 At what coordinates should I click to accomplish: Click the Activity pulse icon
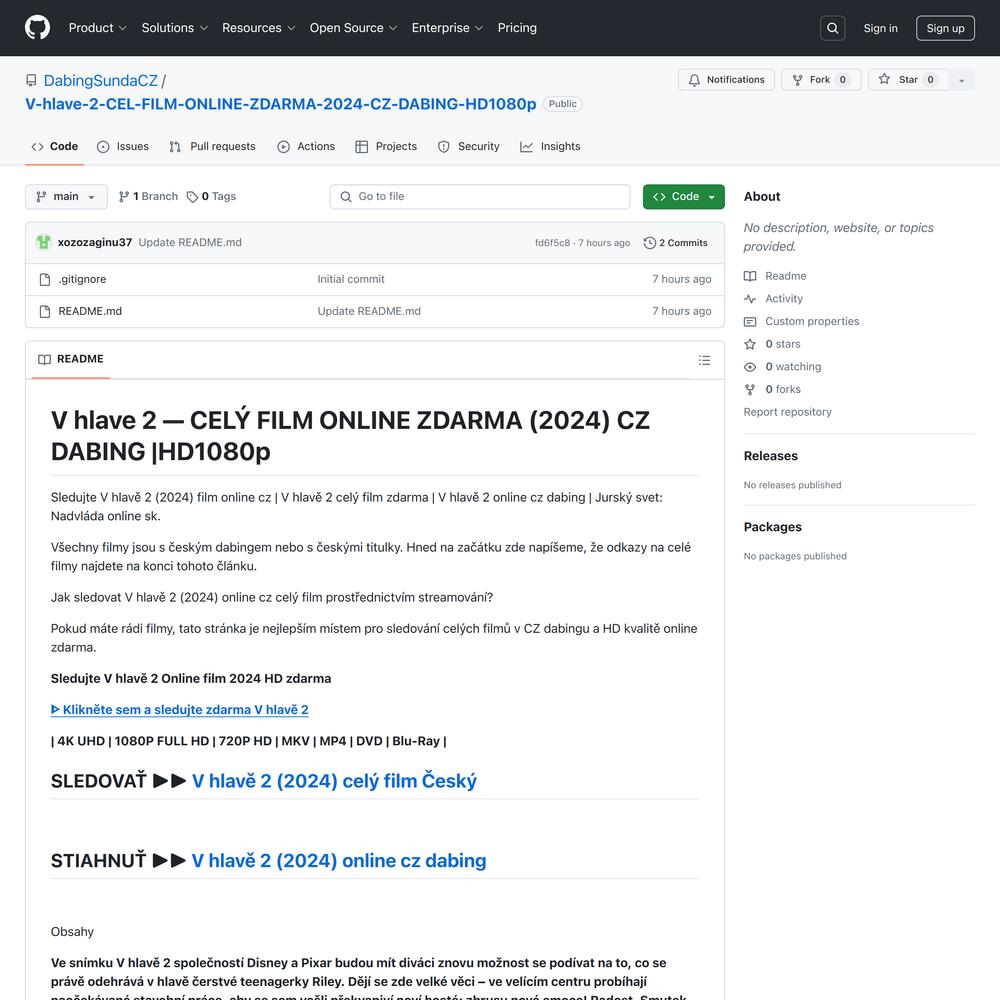click(750, 298)
